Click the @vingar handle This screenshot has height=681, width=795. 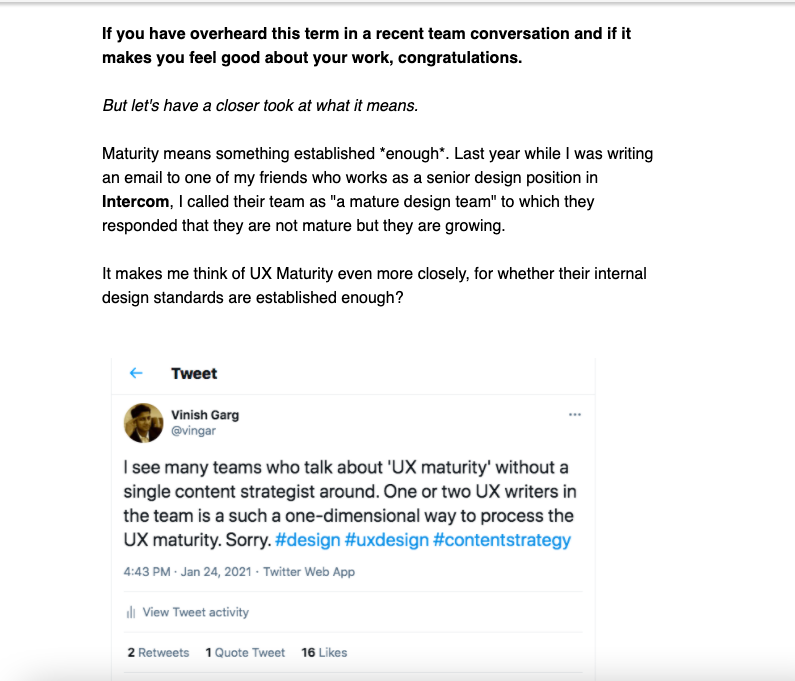(x=191, y=430)
